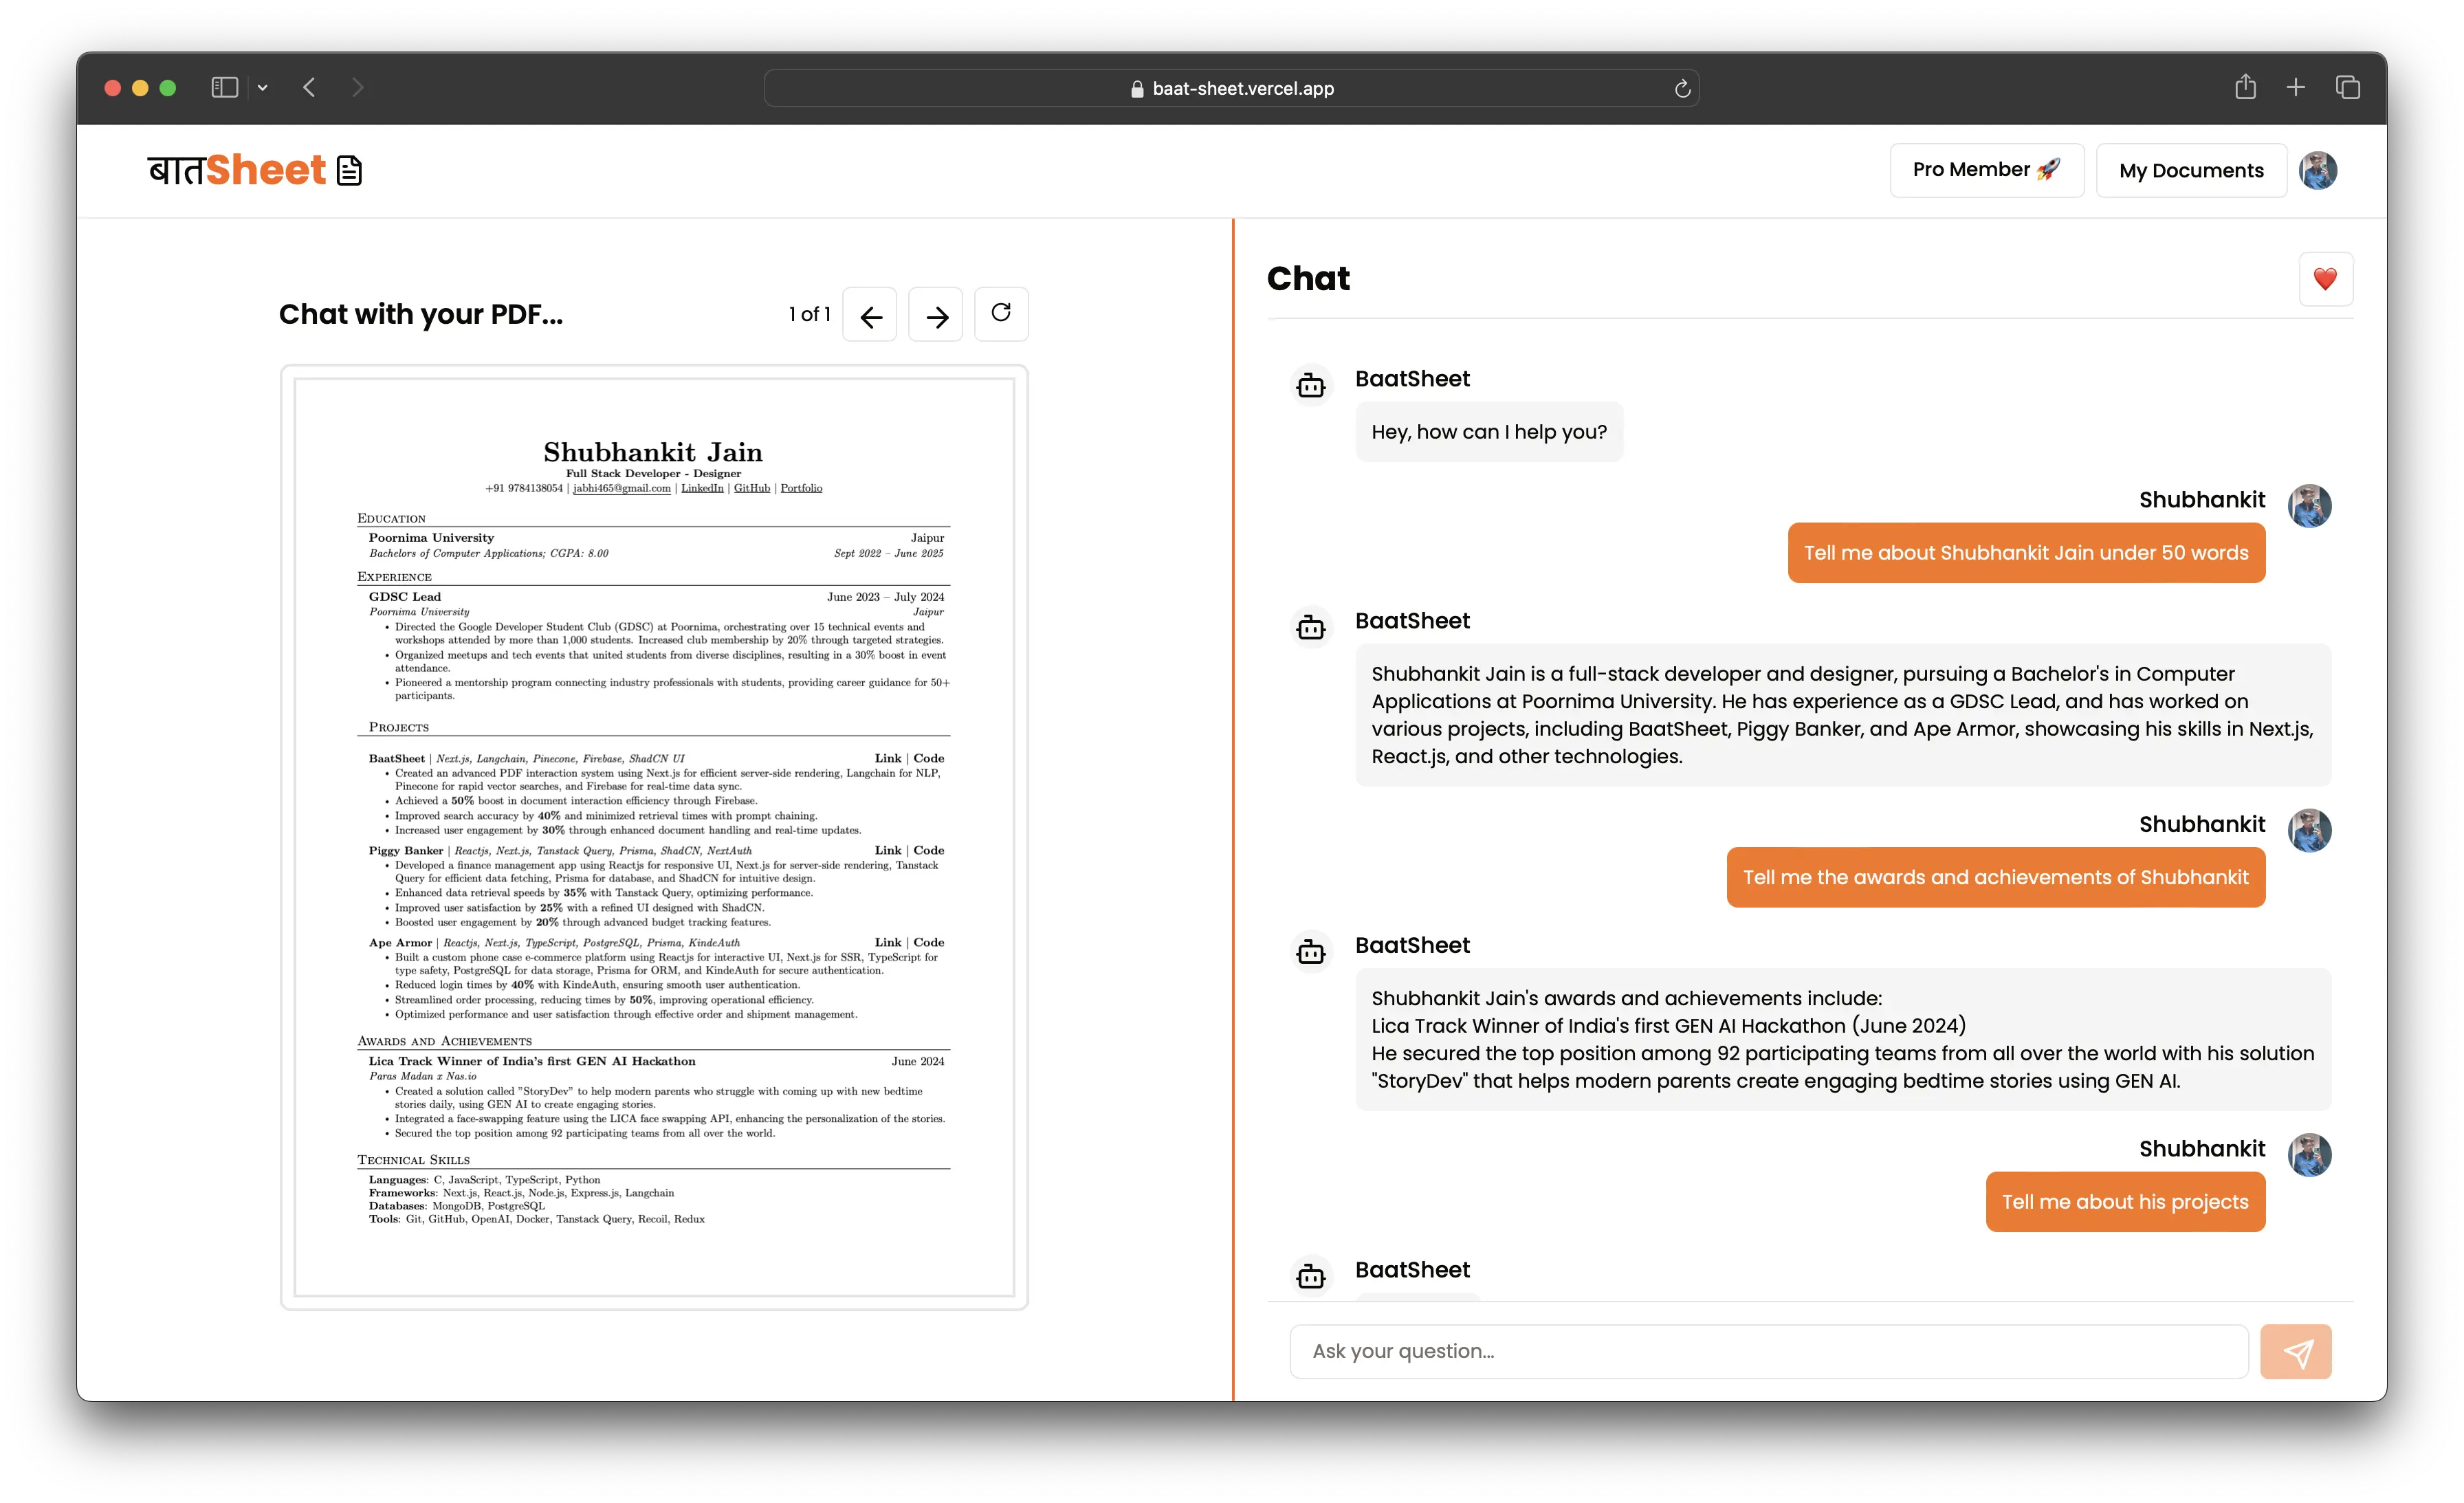
Task: Click the 'Hey, how can I help you?' message
Action: pos(1489,432)
